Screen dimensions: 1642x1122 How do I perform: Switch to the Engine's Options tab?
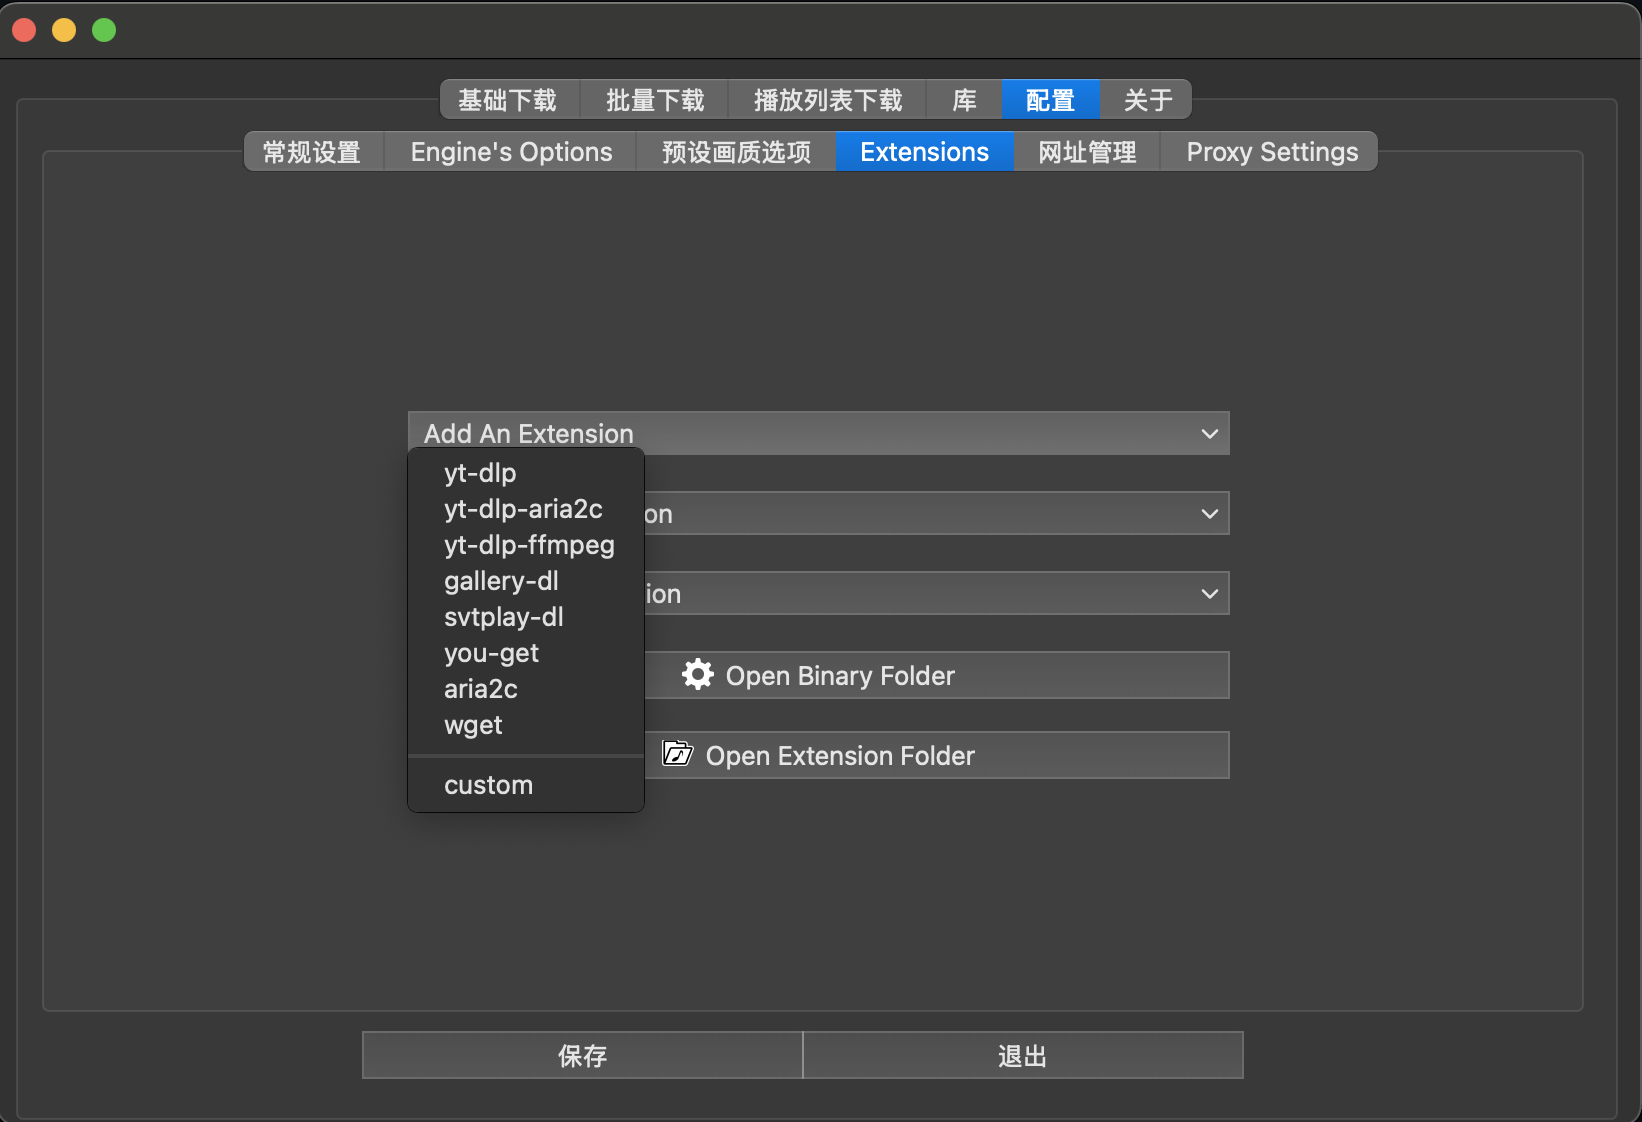click(x=511, y=152)
